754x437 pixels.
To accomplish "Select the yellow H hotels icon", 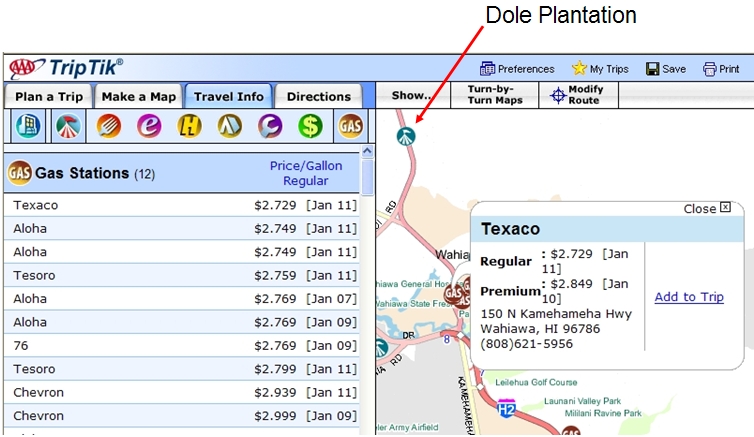I will 189,126.
